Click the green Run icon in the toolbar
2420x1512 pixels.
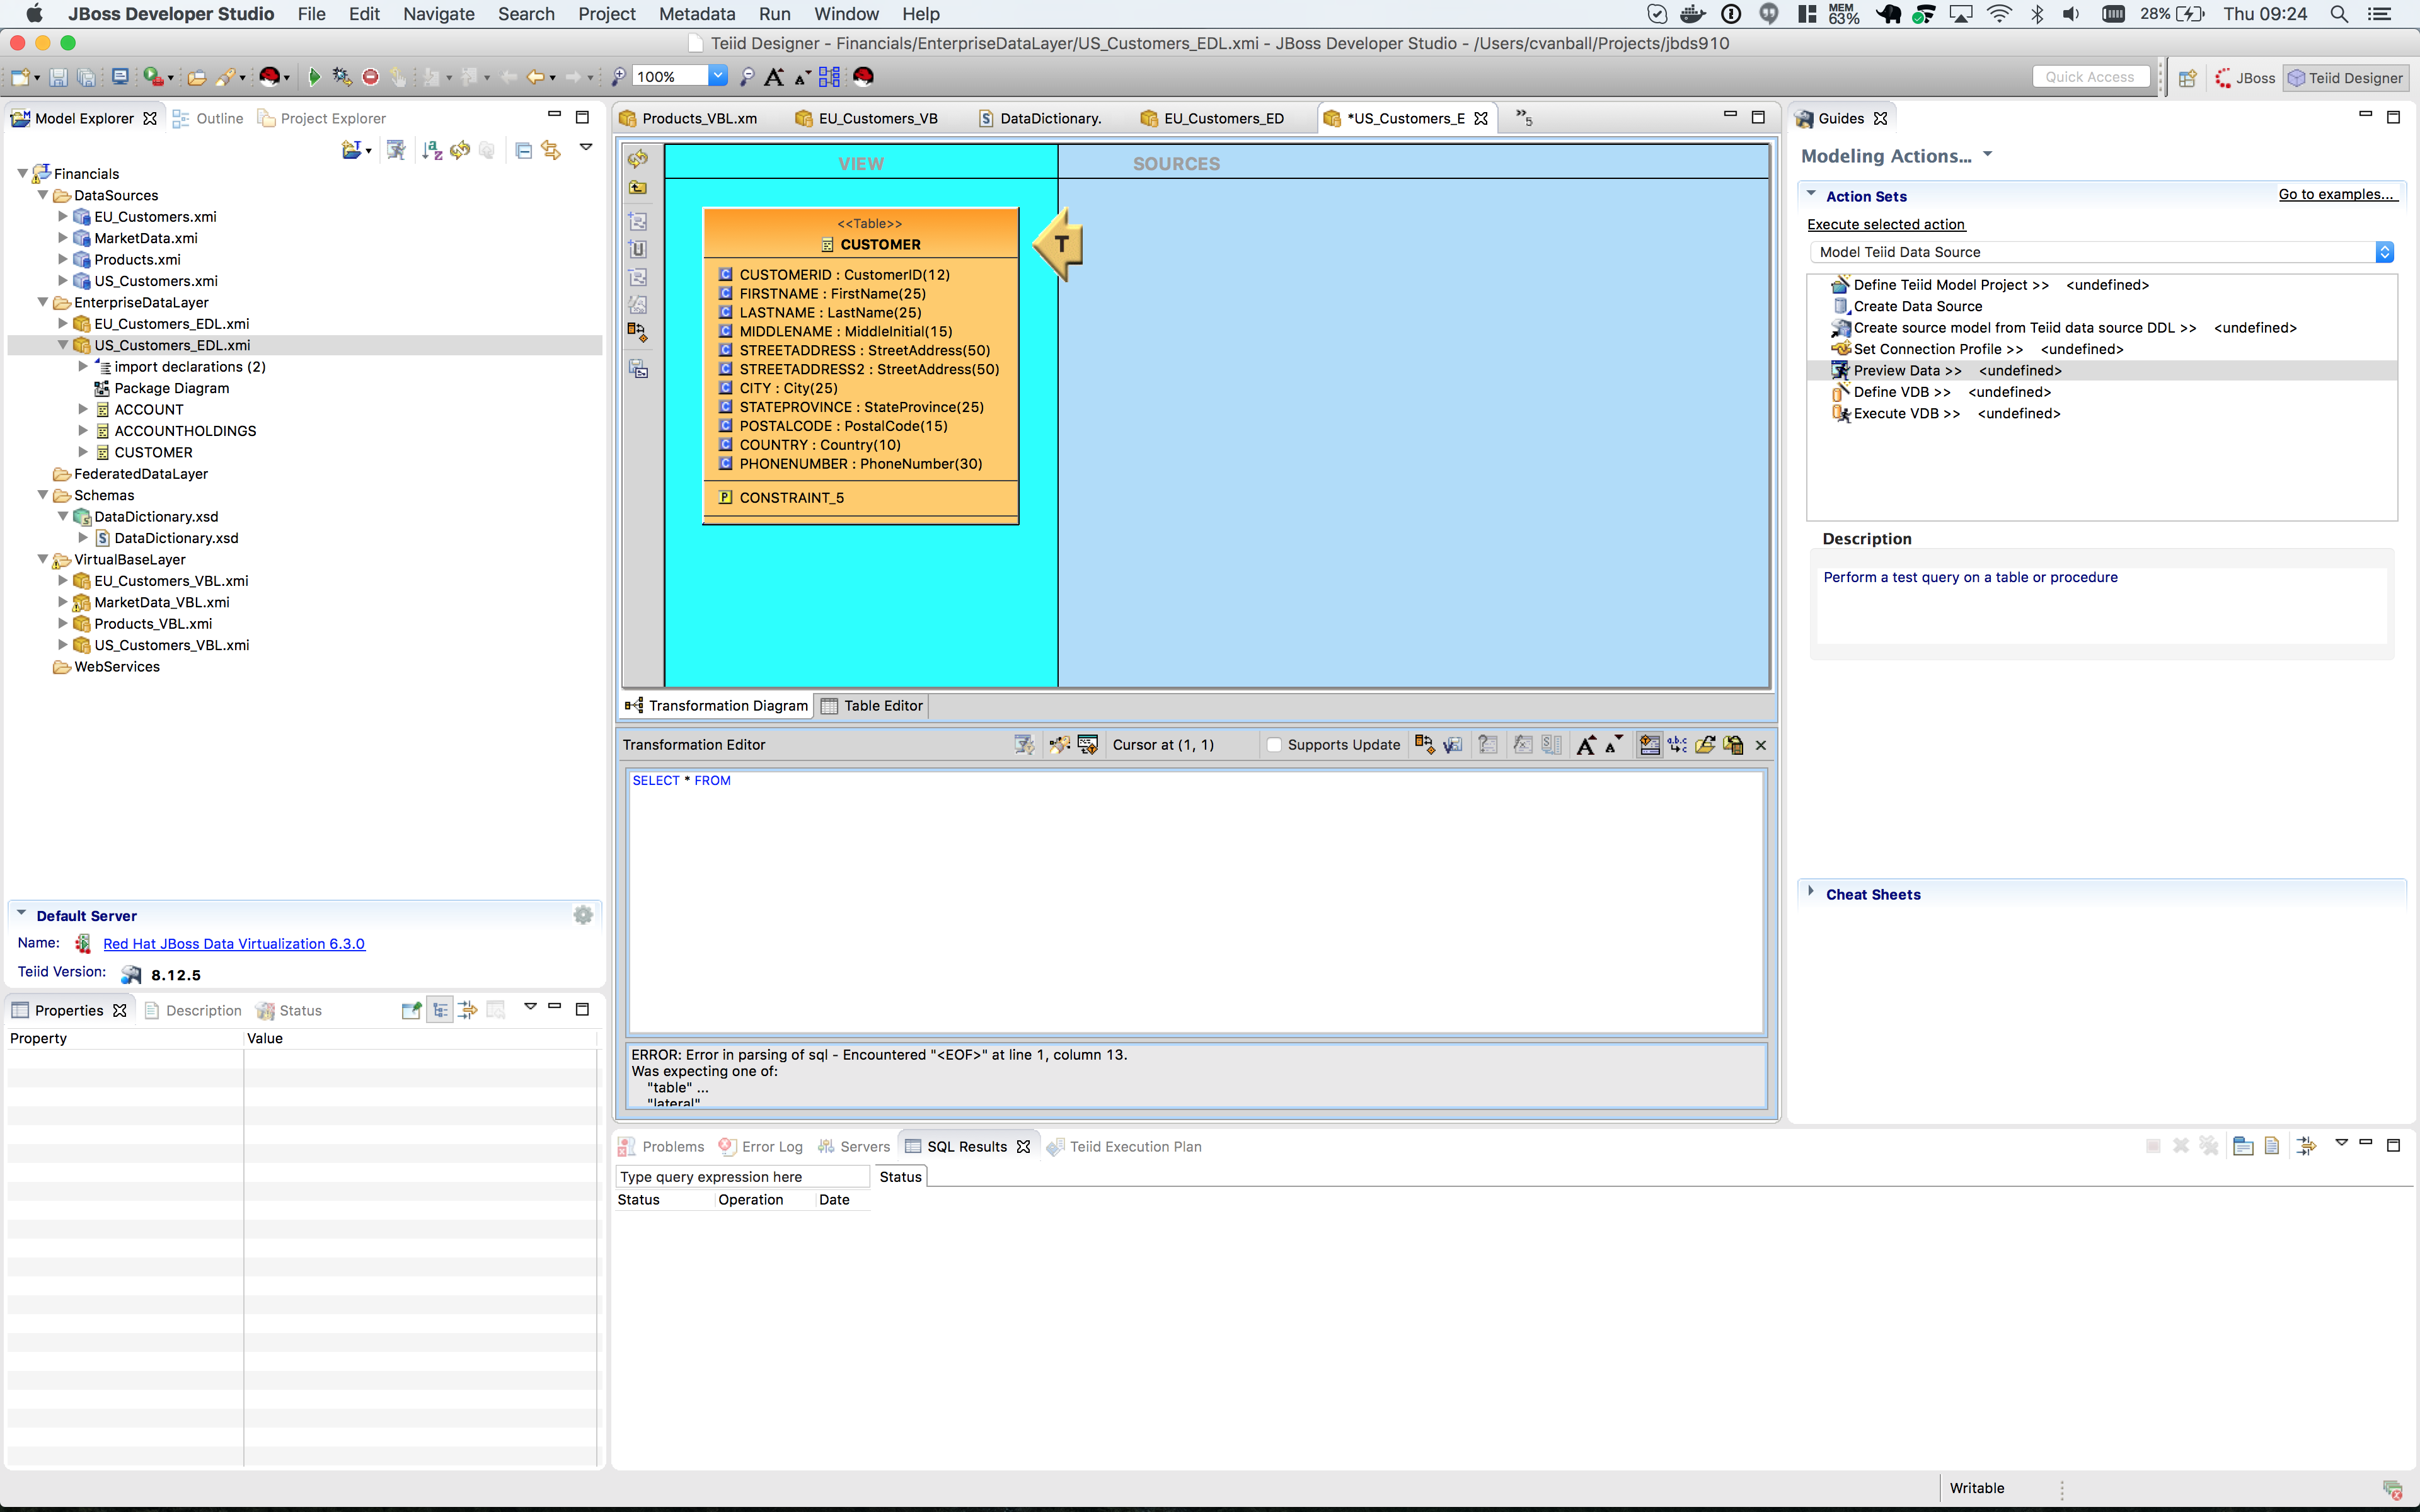(x=315, y=77)
